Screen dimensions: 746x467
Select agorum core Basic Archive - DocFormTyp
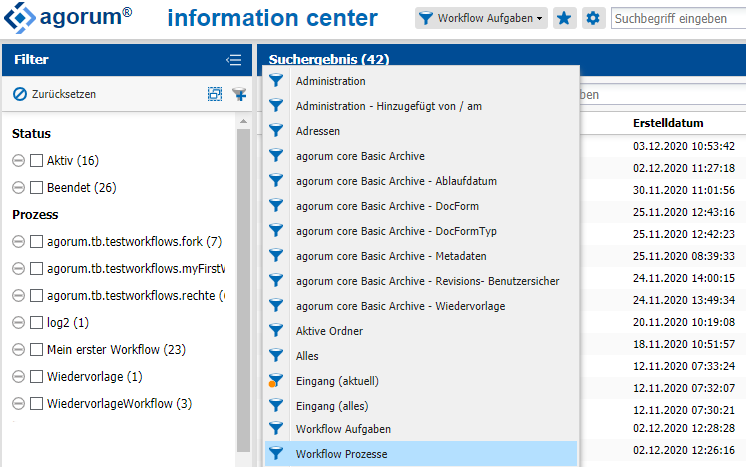(396, 231)
